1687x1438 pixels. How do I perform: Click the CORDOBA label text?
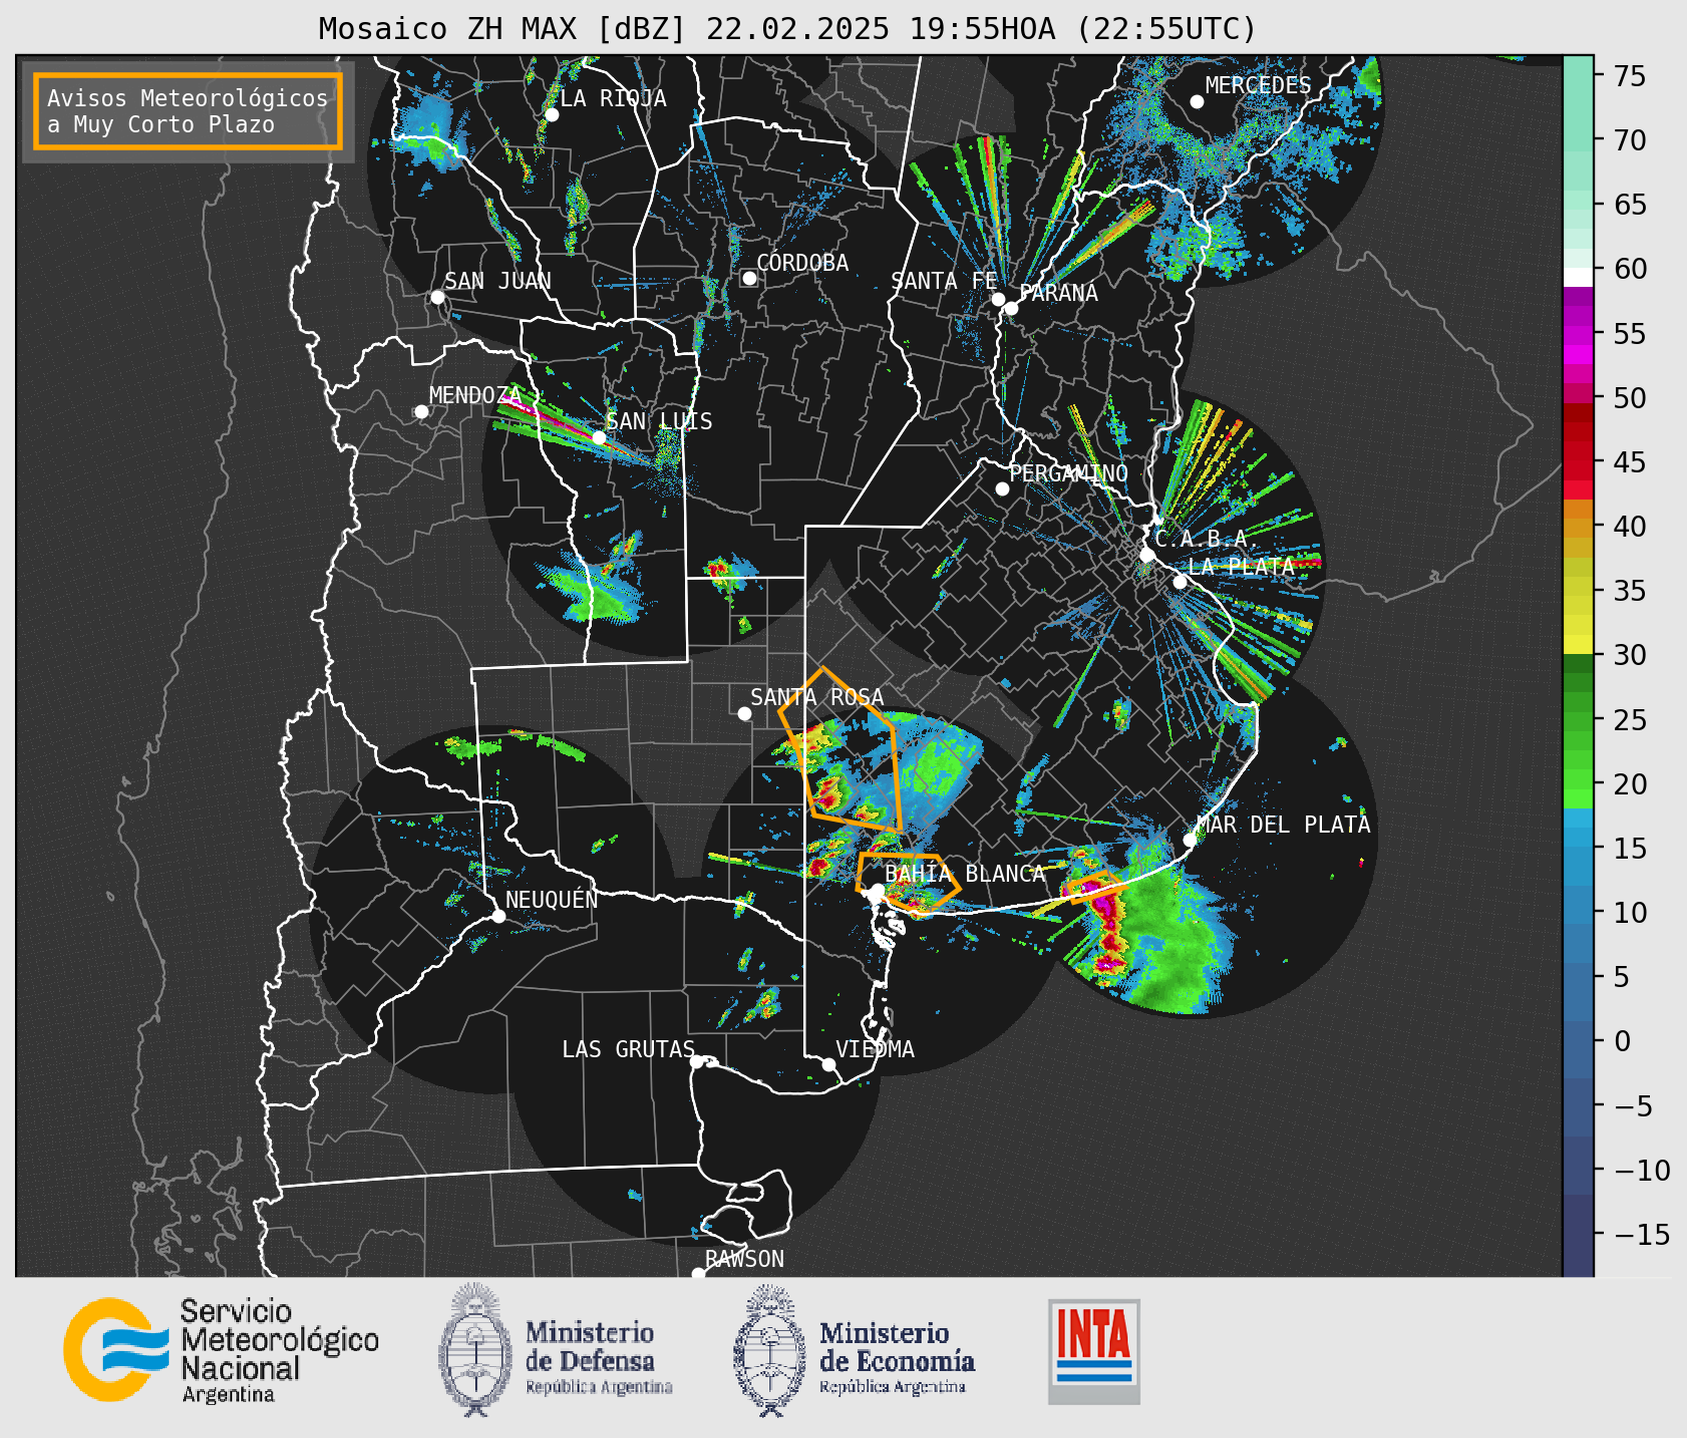pos(803,263)
